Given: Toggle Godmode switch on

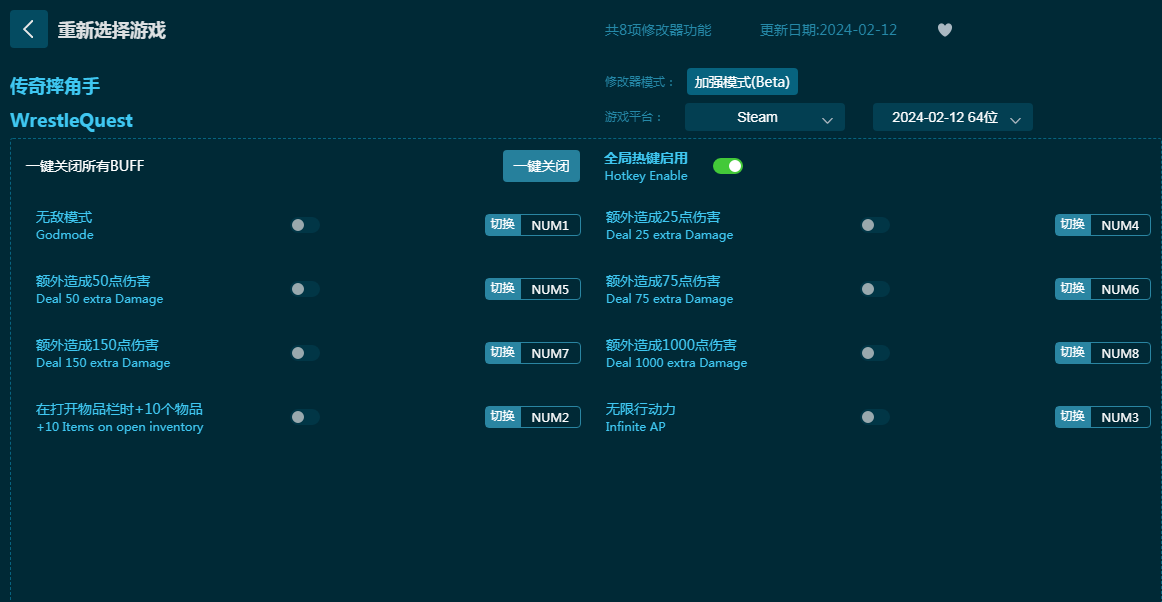Looking at the screenshot, I should pyautogui.click(x=305, y=225).
